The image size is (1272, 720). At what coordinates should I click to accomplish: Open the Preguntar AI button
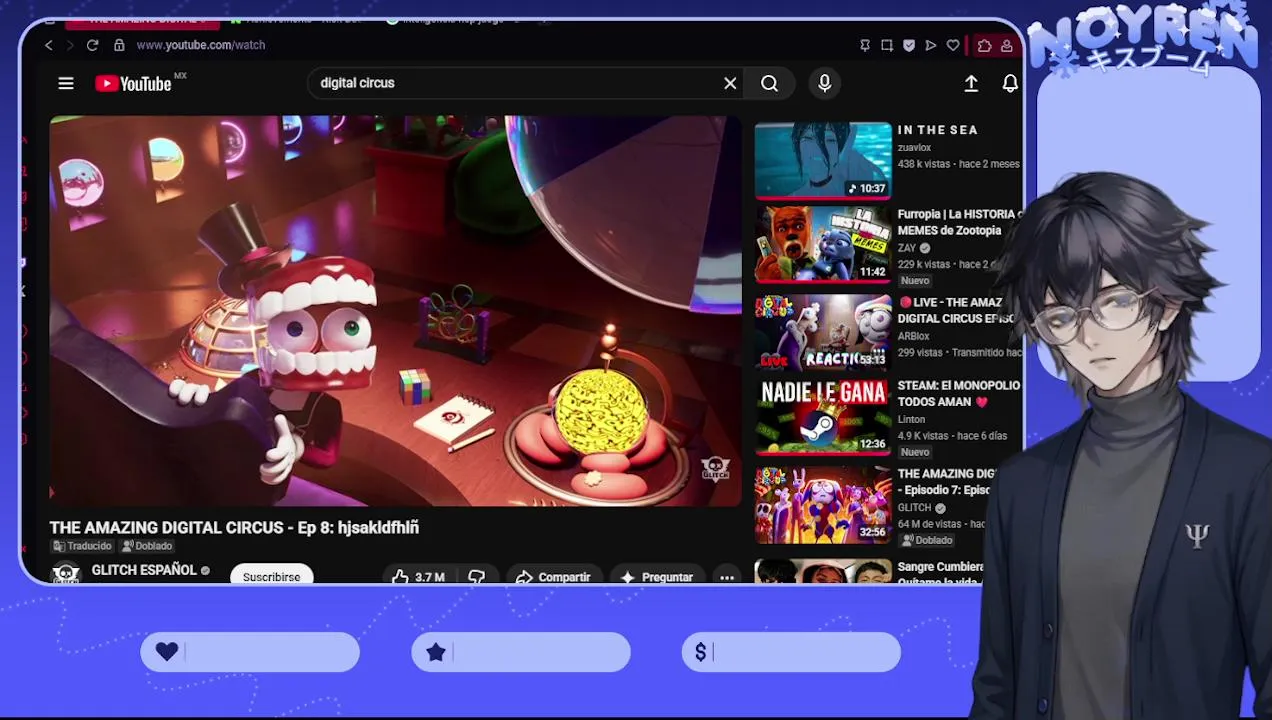point(657,577)
